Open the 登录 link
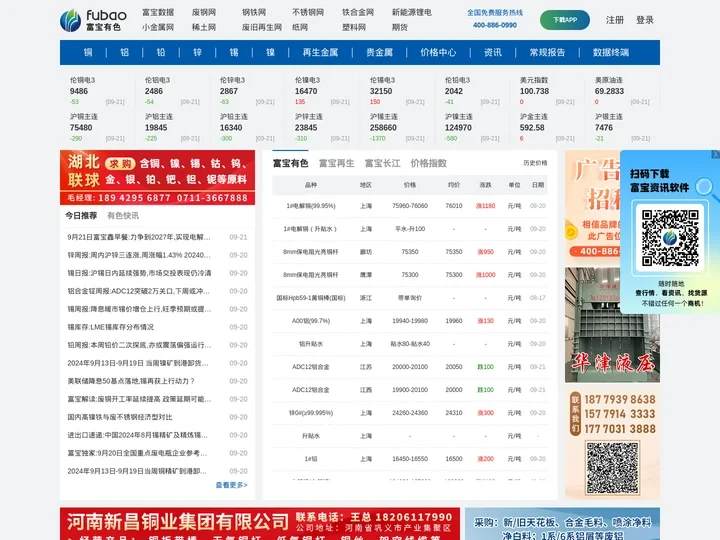This screenshot has width=720, height=540. point(645,20)
